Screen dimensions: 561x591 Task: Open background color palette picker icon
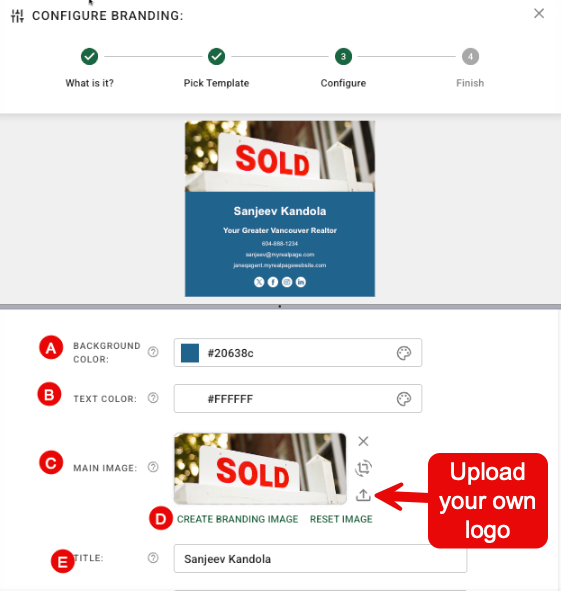click(404, 353)
